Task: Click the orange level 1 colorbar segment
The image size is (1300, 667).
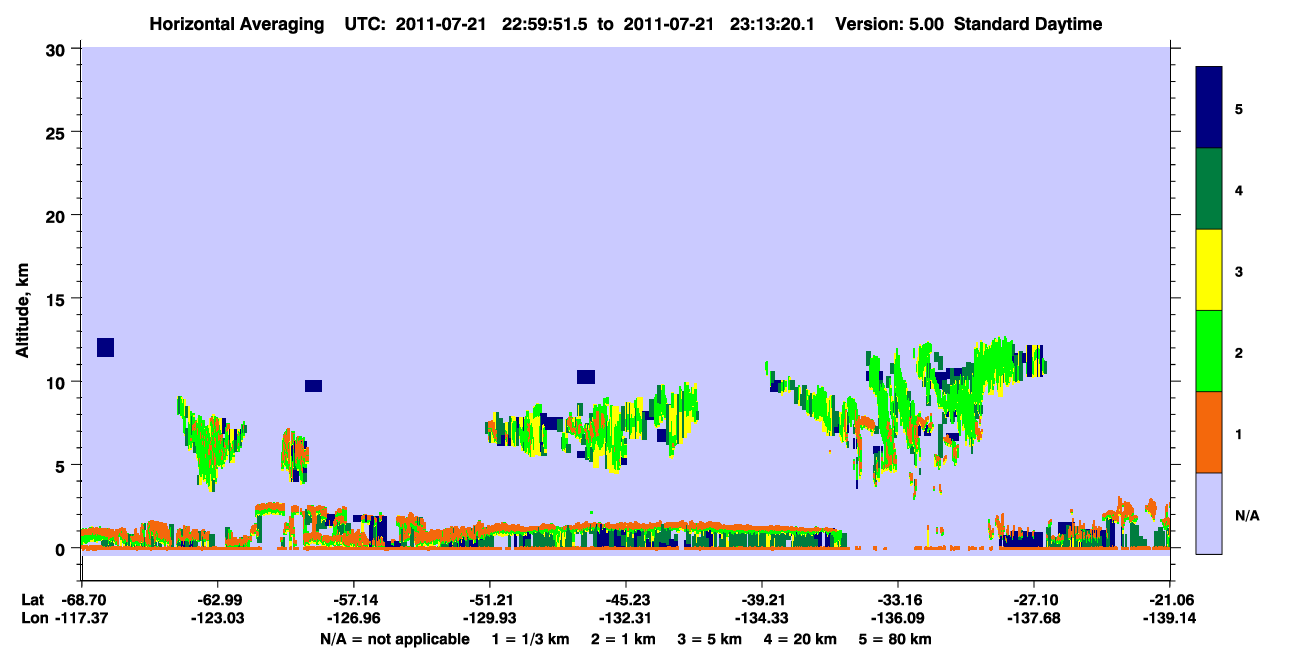Action: point(1209,432)
